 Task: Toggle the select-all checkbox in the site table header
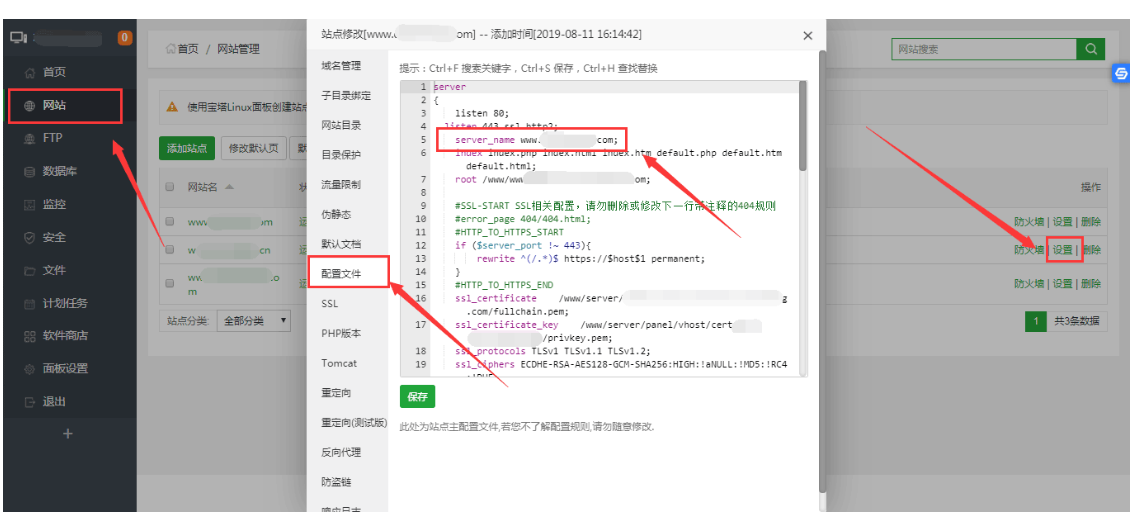tap(169, 187)
